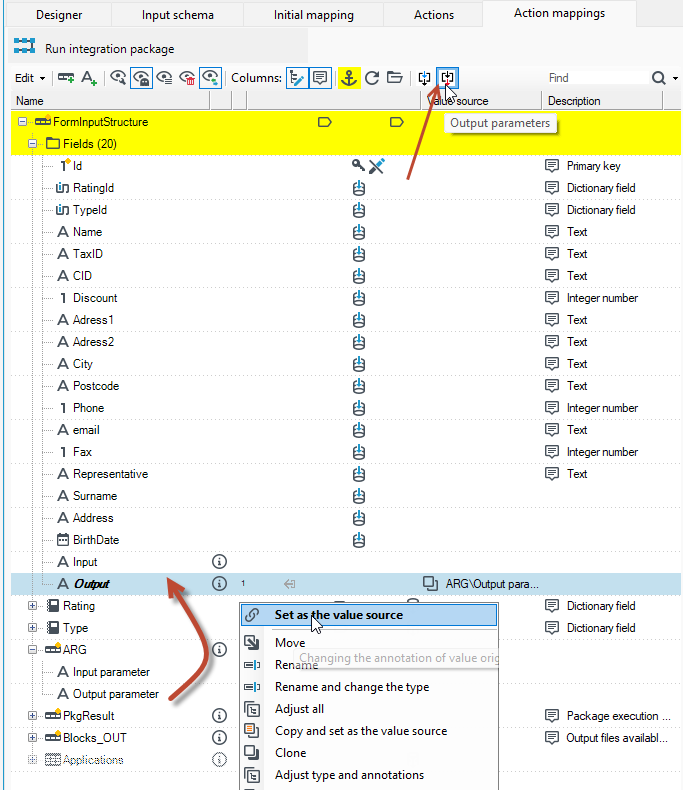Toggle the tree edit column button
The width and height of the screenshot is (683, 790).
point(297,78)
